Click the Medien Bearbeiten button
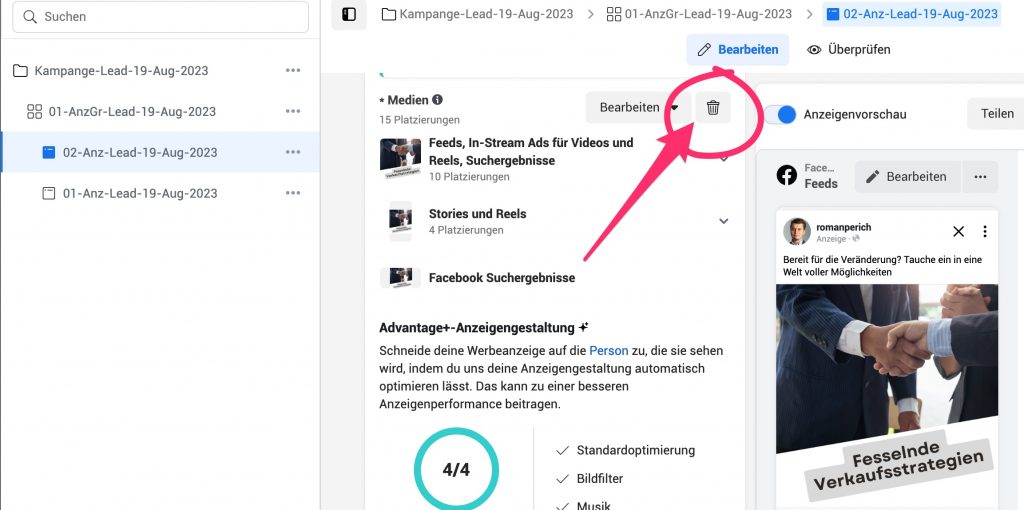1024x510 pixels. tap(630, 108)
